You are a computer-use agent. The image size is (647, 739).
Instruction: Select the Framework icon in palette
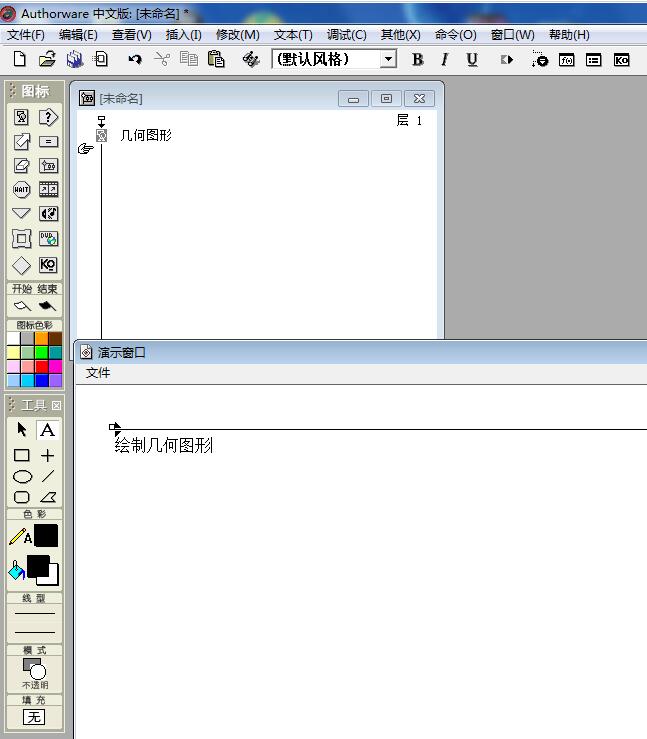coord(21,239)
